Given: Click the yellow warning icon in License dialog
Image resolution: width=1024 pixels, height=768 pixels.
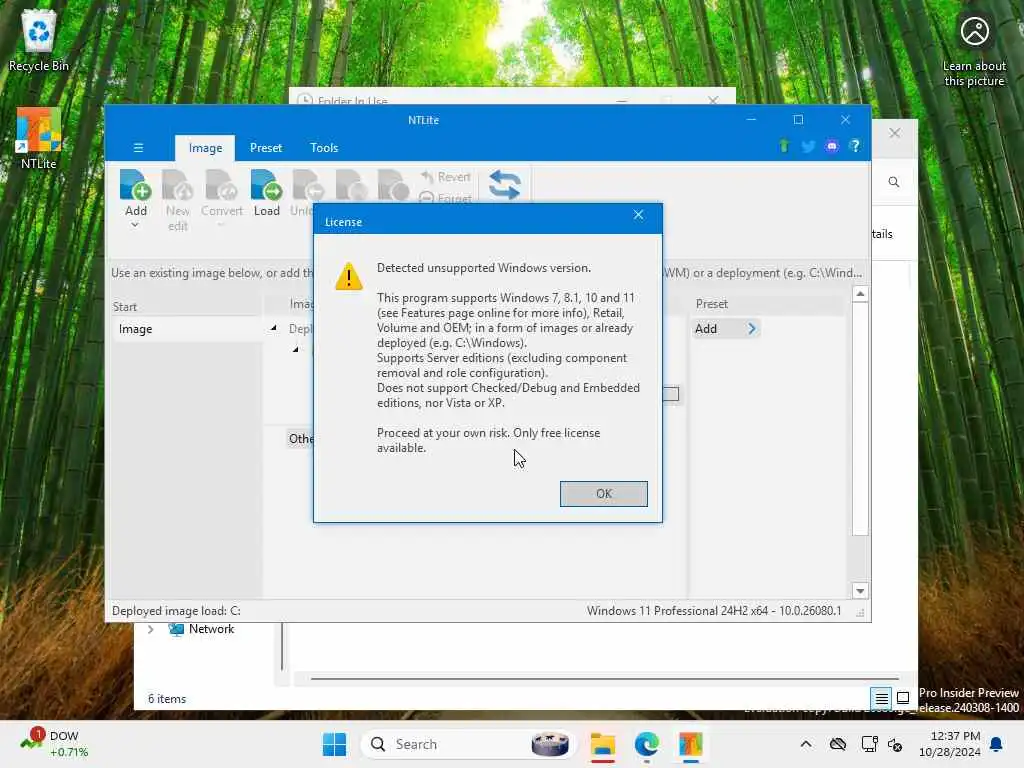Looking at the screenshot, I should point(349,276).
